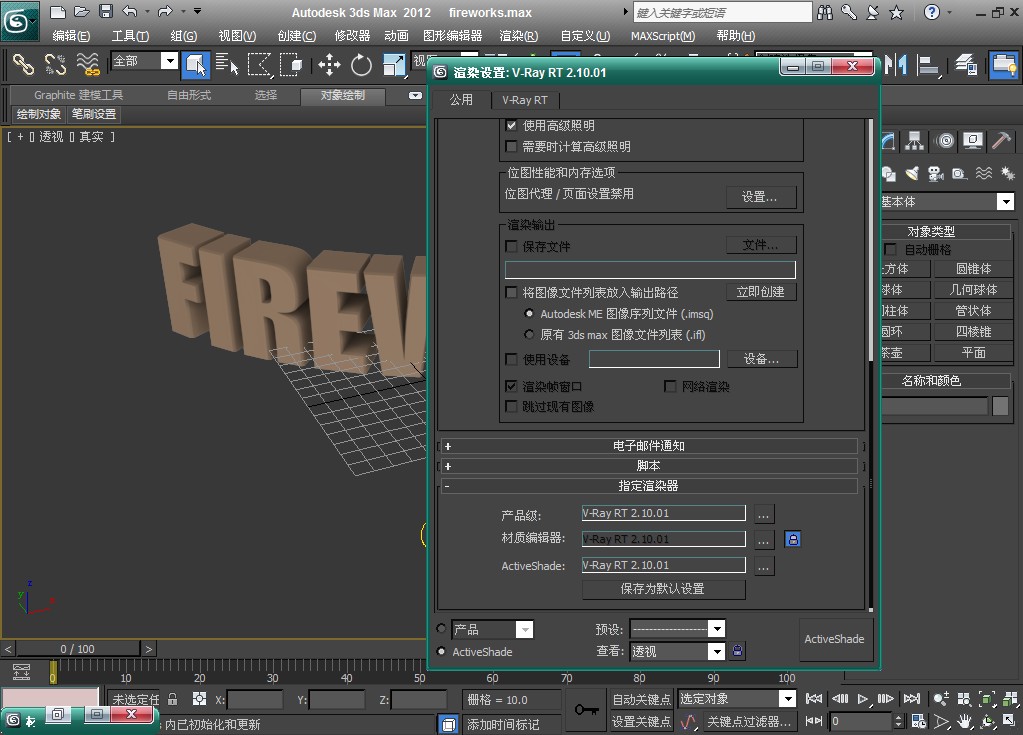Viewport: 1023px width, 735px height.
Task: Open the Edit menu
Action: [x=71, y=36]
